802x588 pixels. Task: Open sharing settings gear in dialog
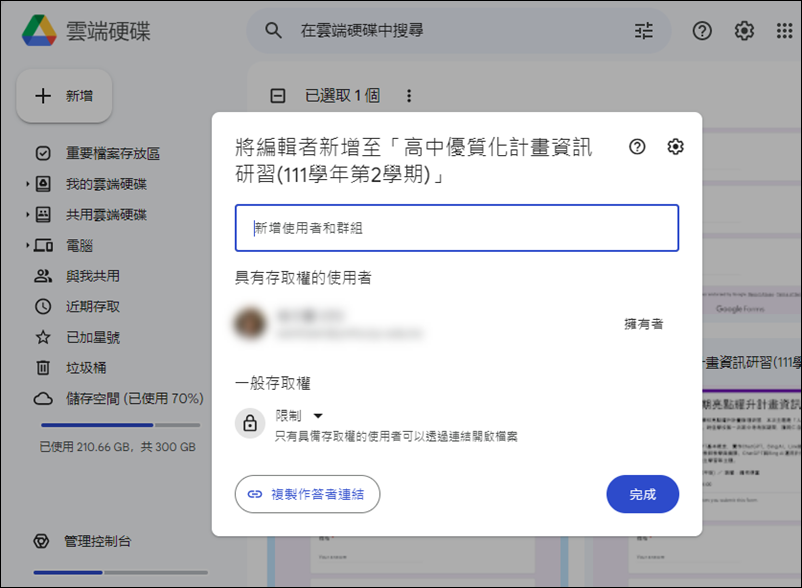pos(675,146)
